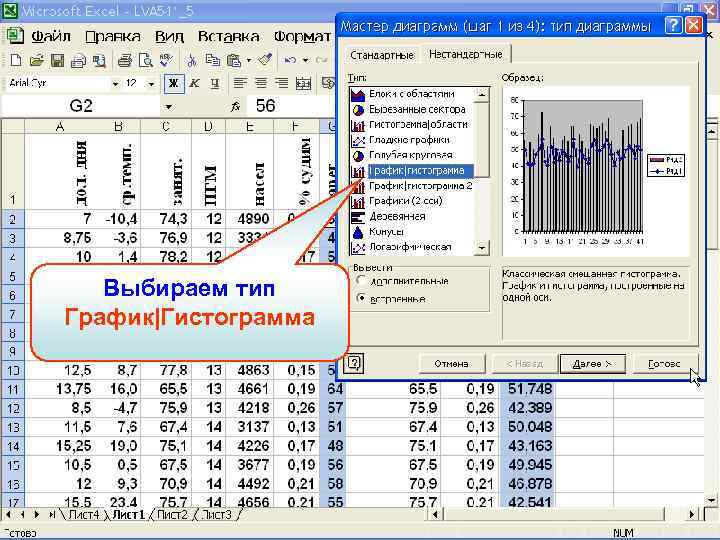This screenshot has height=540, width=720.
Task: Run spell check from the toolbar
Action: click(x=166, y=60)
